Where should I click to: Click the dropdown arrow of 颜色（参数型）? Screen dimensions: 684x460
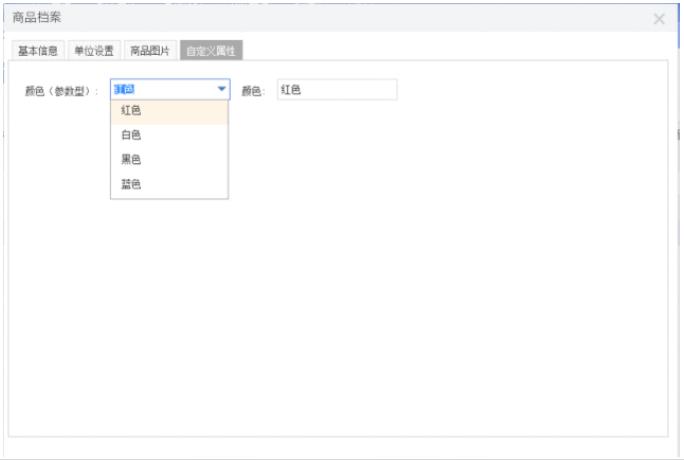point(221,89)
